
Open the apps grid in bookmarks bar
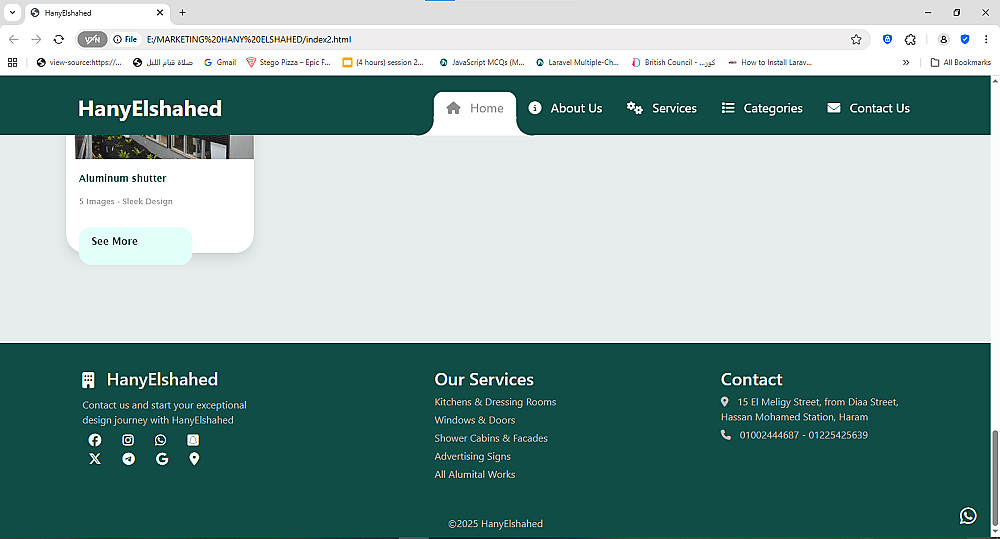(12, 63)
